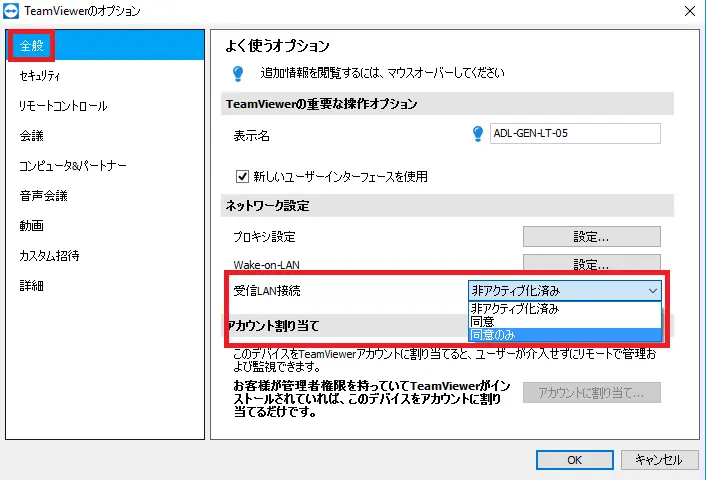Open プロキシ設定 with the 設定... button

591,236
